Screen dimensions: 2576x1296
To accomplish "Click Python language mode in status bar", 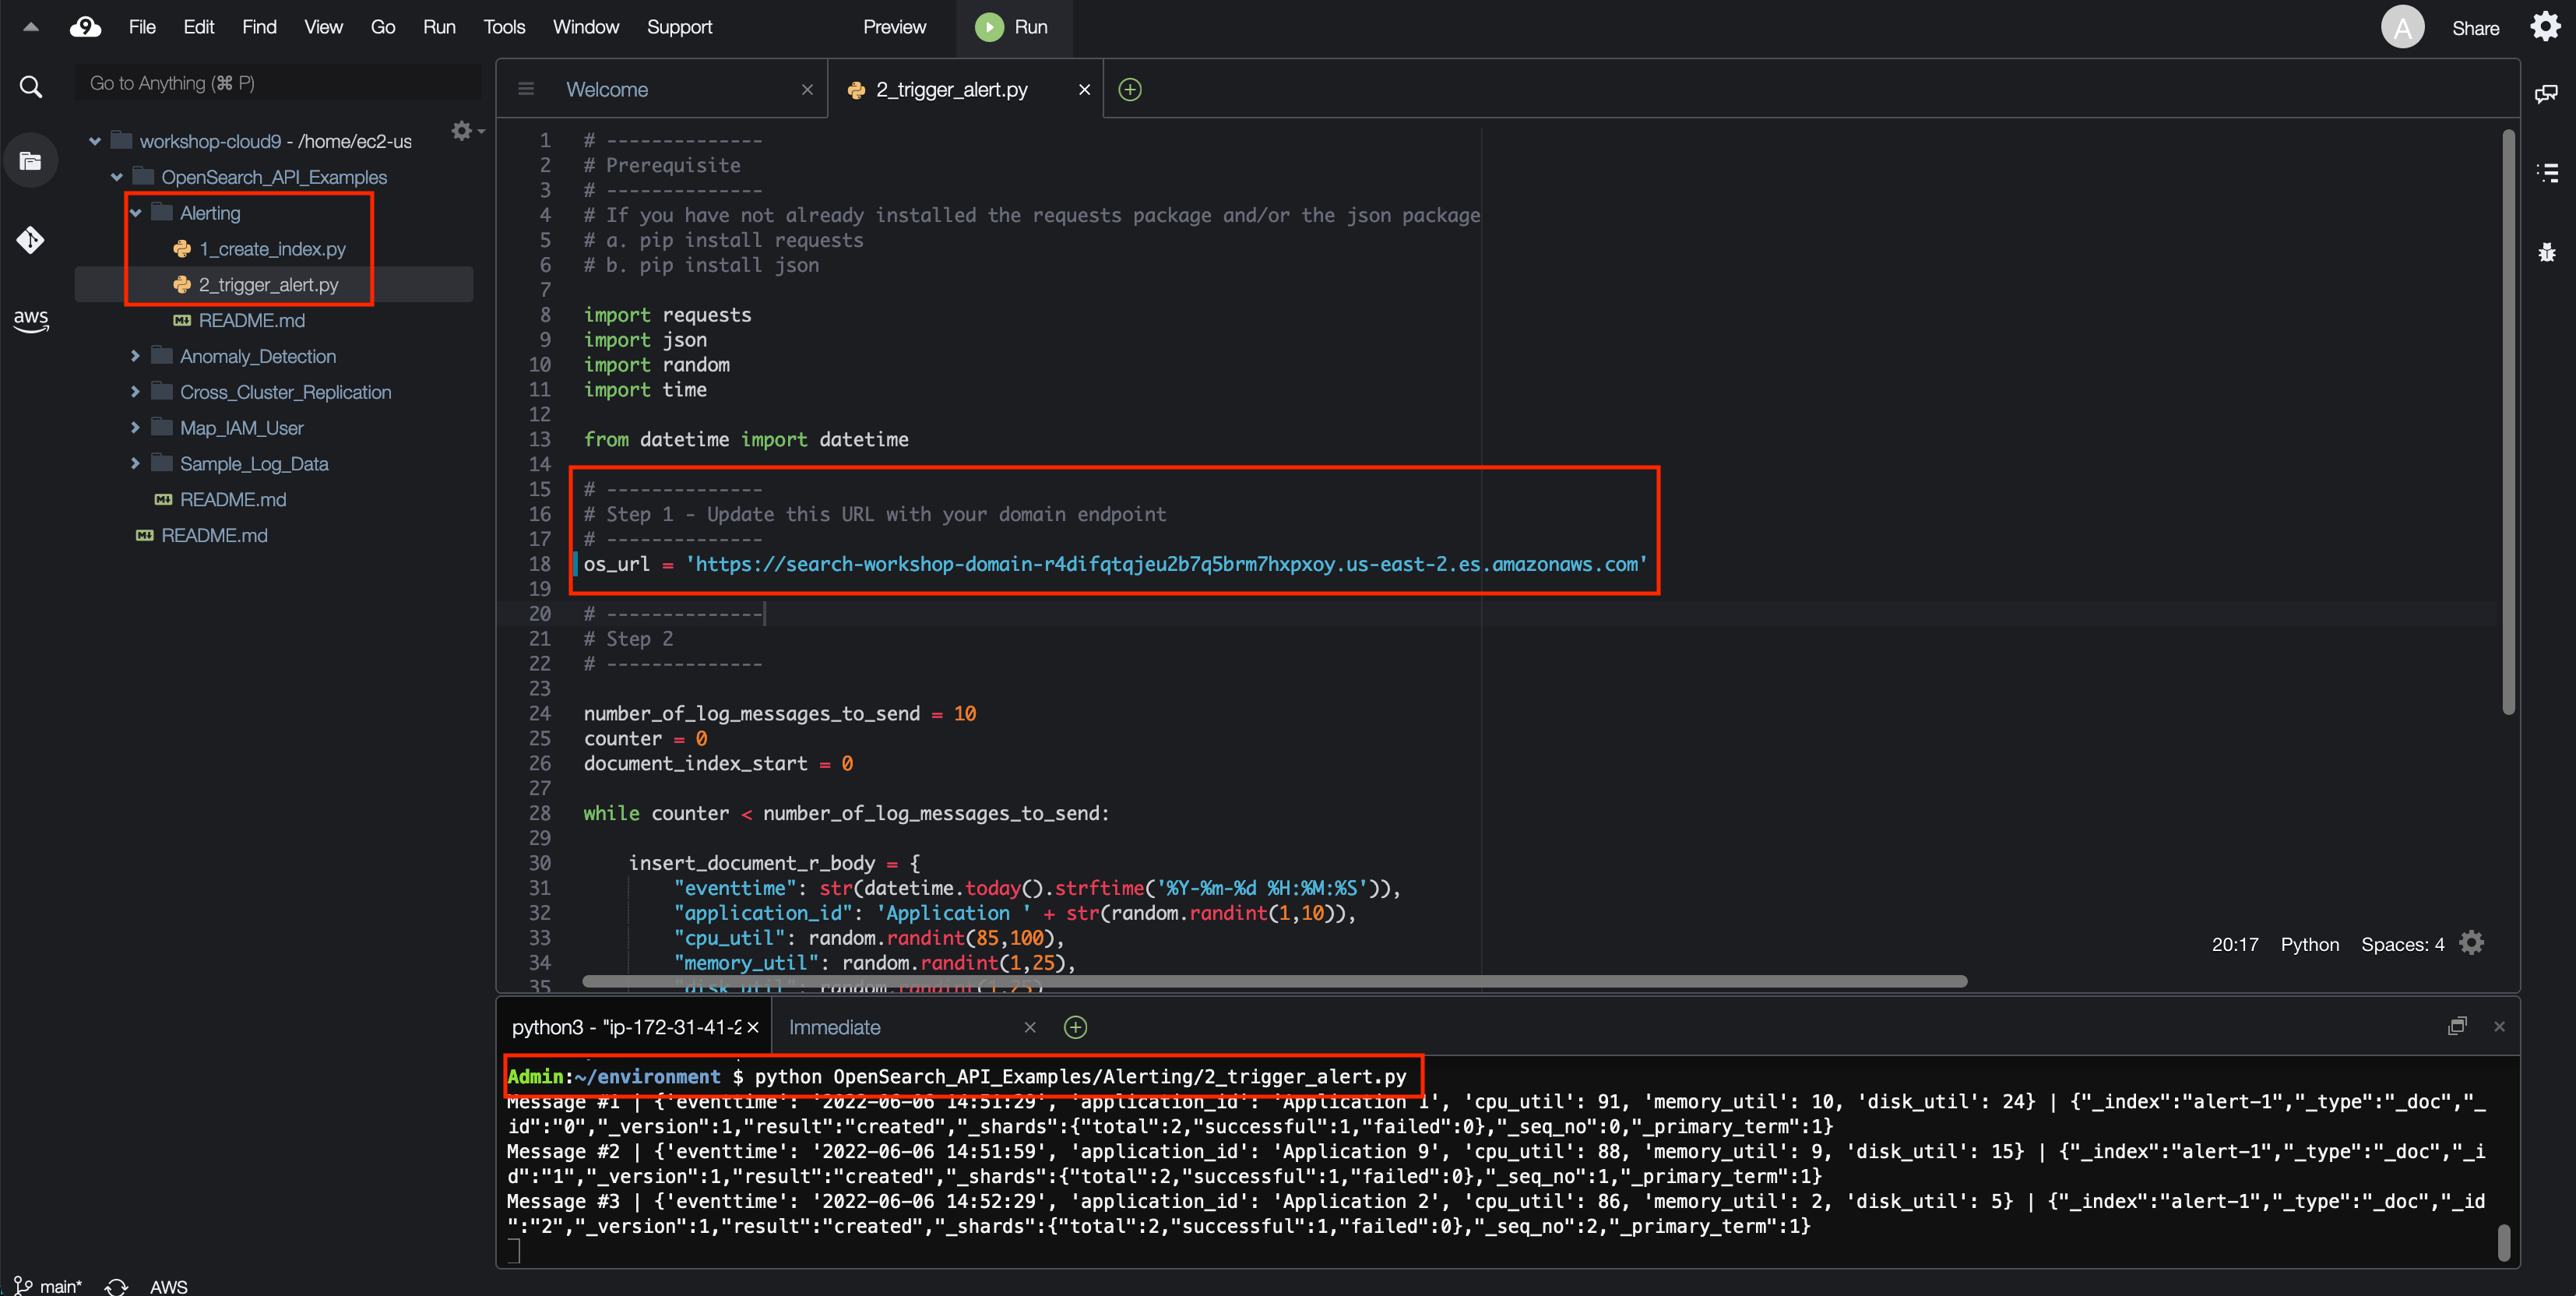I will (2309, 944).
